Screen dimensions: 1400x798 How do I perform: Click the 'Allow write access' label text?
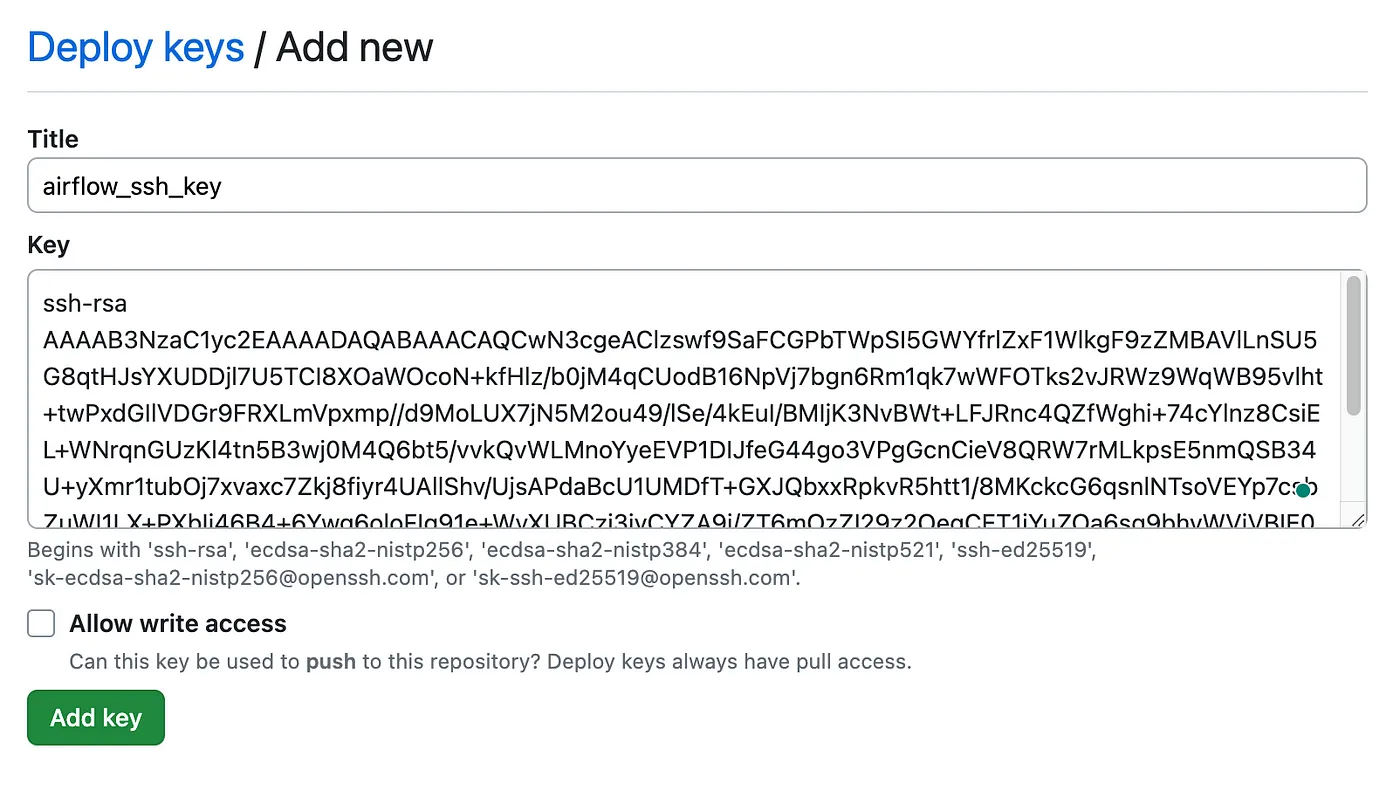(178, 624)
